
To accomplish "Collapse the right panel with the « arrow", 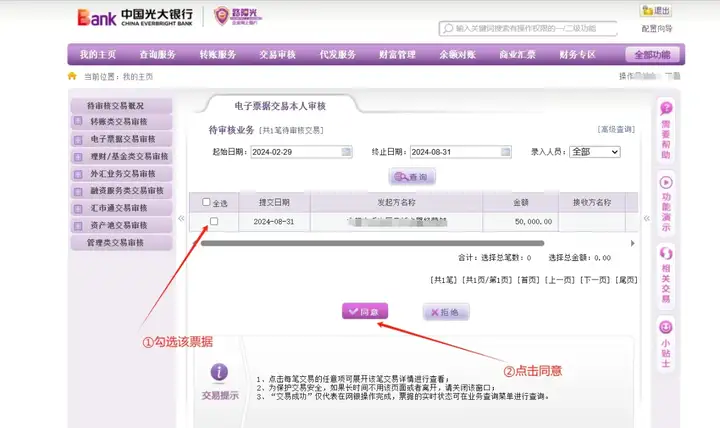I will tap(647, 219).
